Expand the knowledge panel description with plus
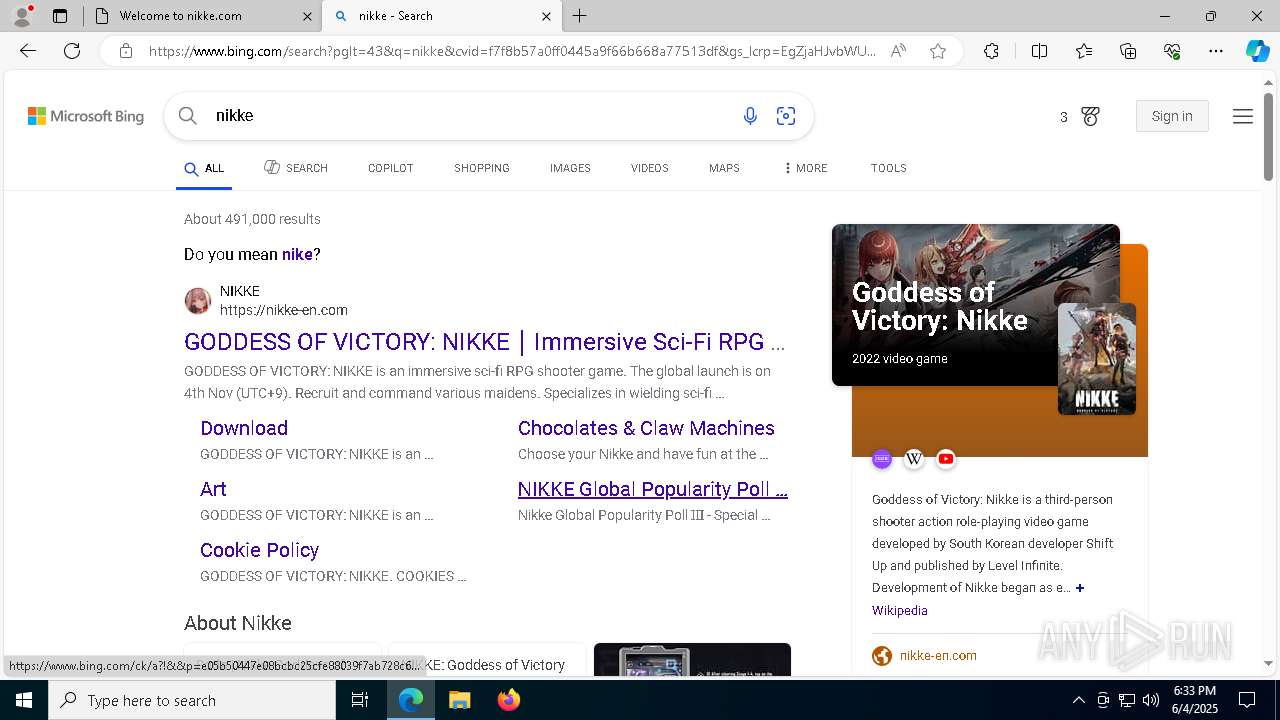1280x720 pixels. coord(1080,588)
